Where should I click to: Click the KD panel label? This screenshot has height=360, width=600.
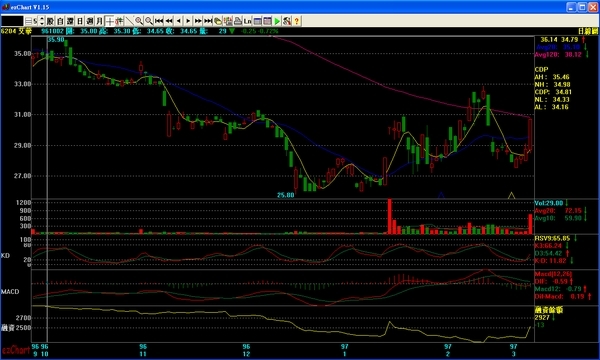(5, 255)
